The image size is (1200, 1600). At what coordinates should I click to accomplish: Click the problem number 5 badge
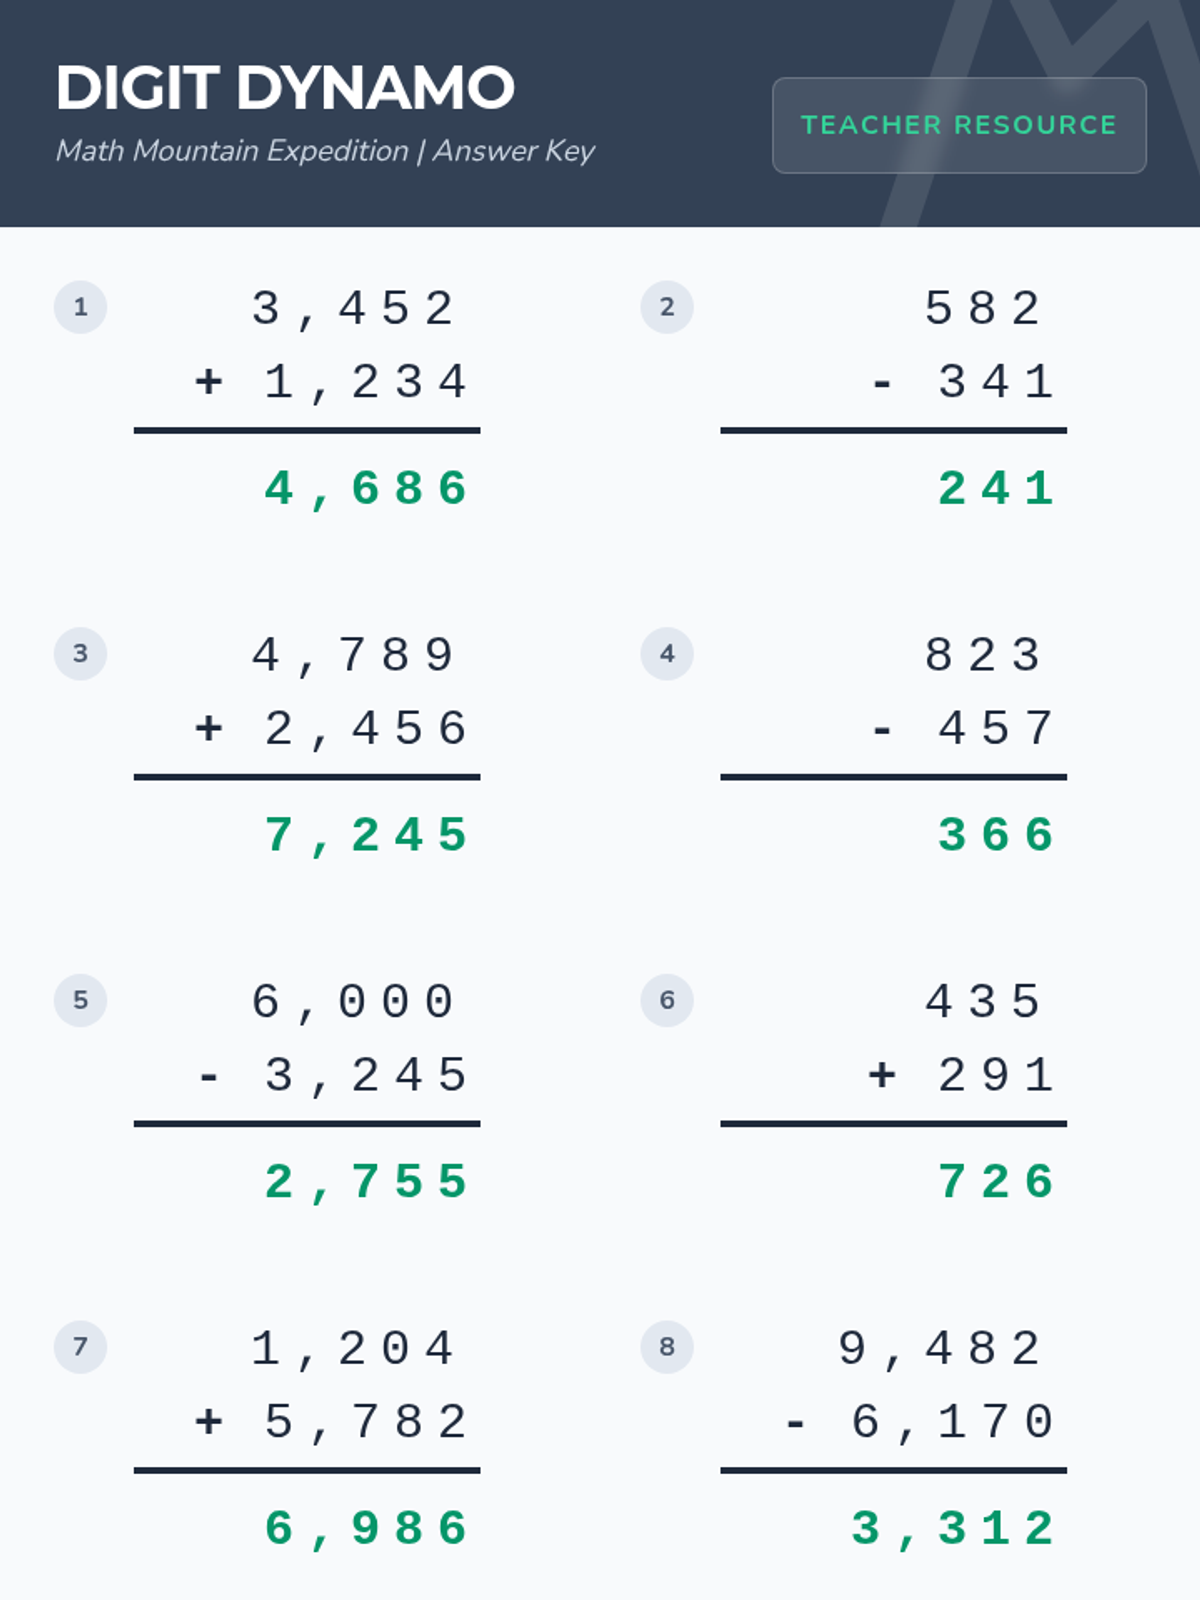point(80,1000)
